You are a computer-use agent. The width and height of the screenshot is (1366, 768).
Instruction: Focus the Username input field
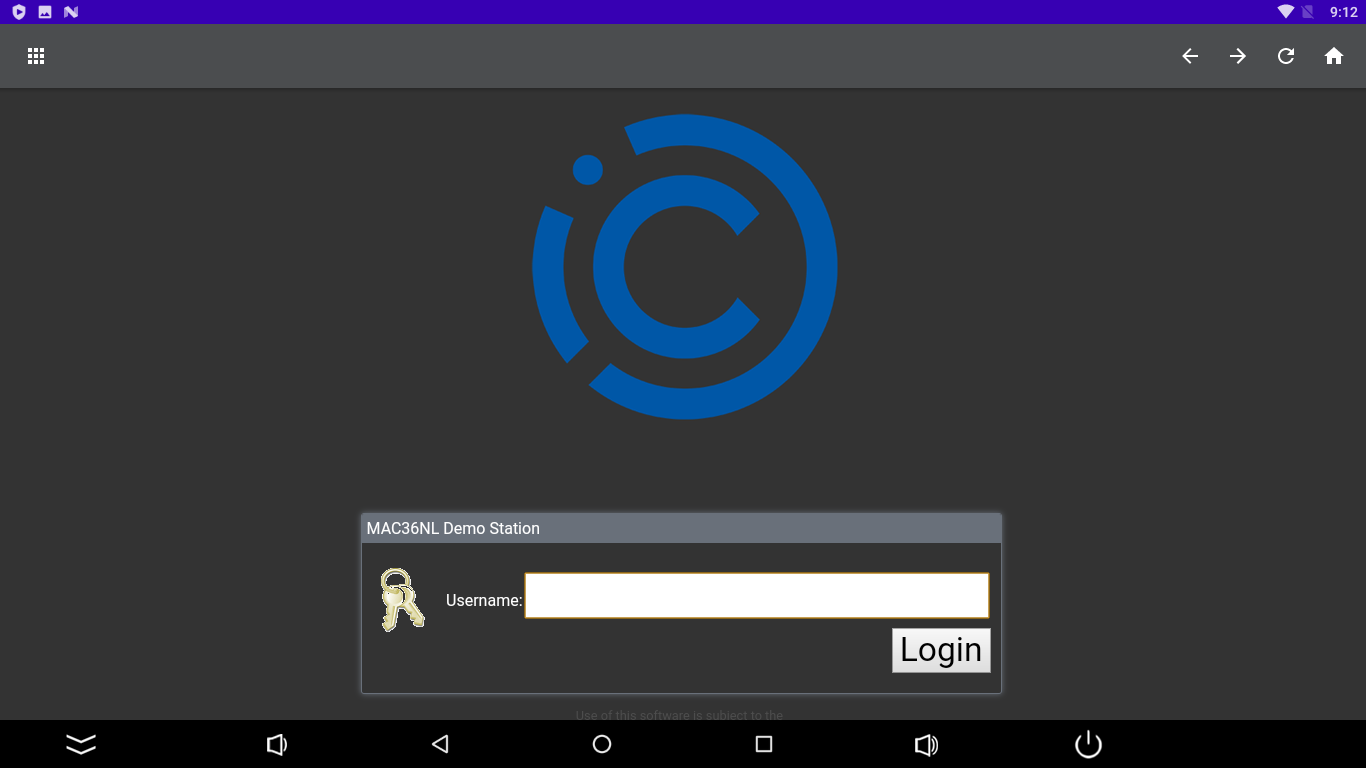click(756, 596)
